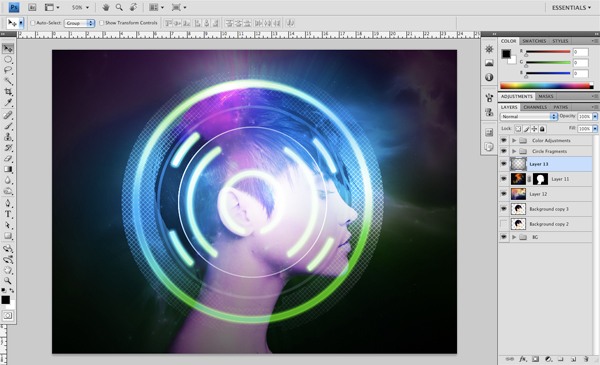The height and width of the screenshot is (365, 600).
Task: Select the Type tool
Action: tap(8, 214)
